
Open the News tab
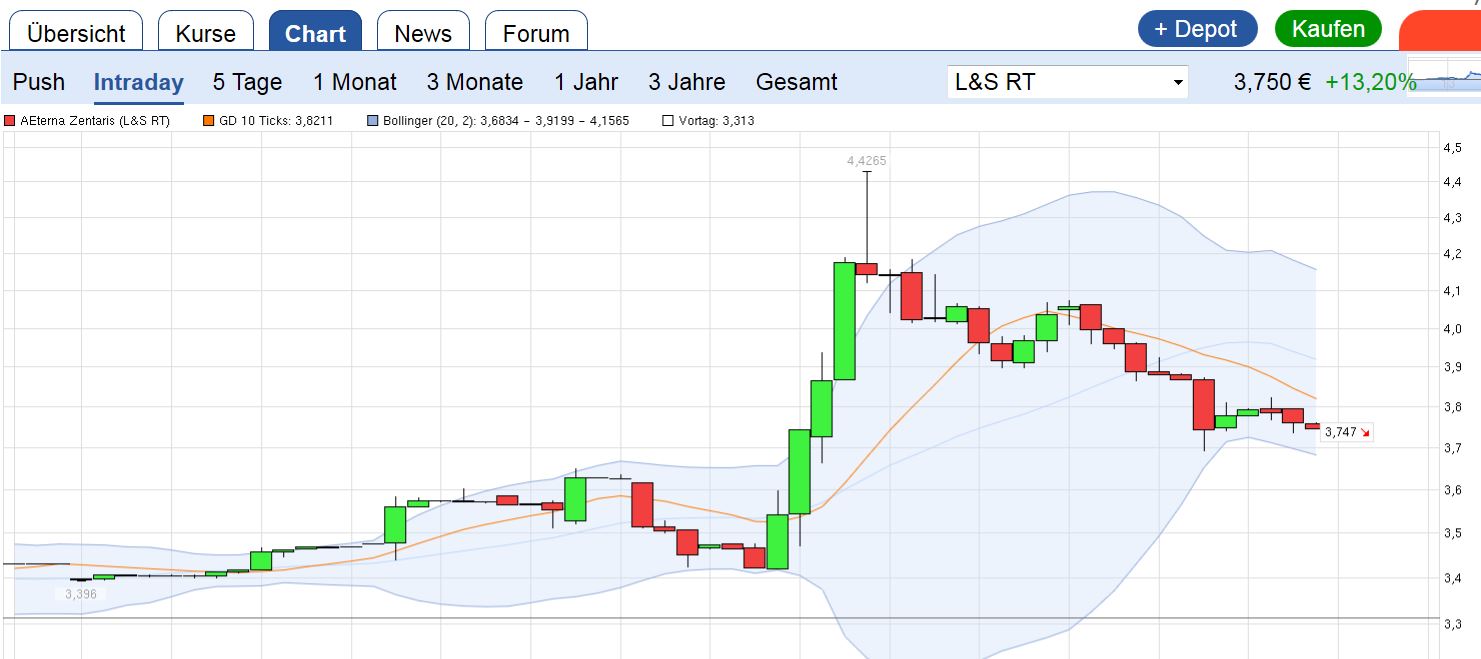point(423,32)
